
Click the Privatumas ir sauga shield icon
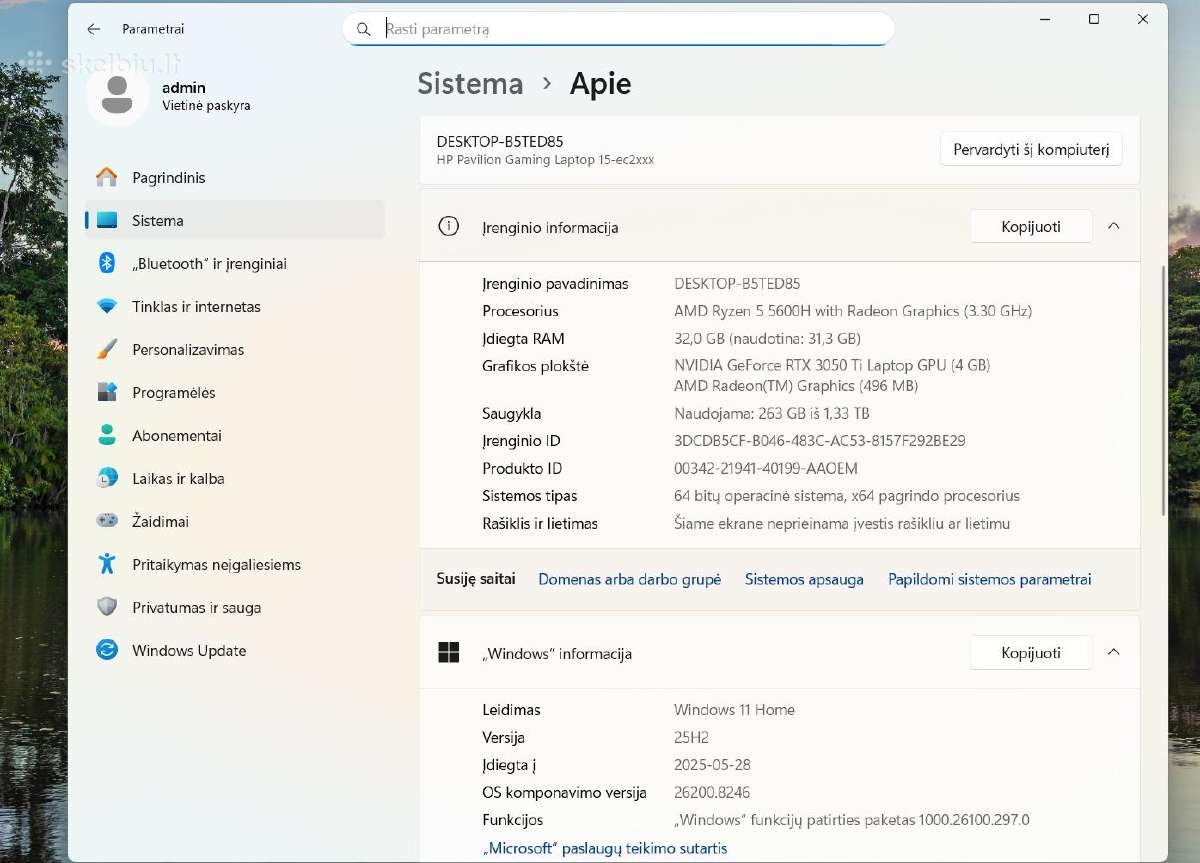[x=107, y=607]
